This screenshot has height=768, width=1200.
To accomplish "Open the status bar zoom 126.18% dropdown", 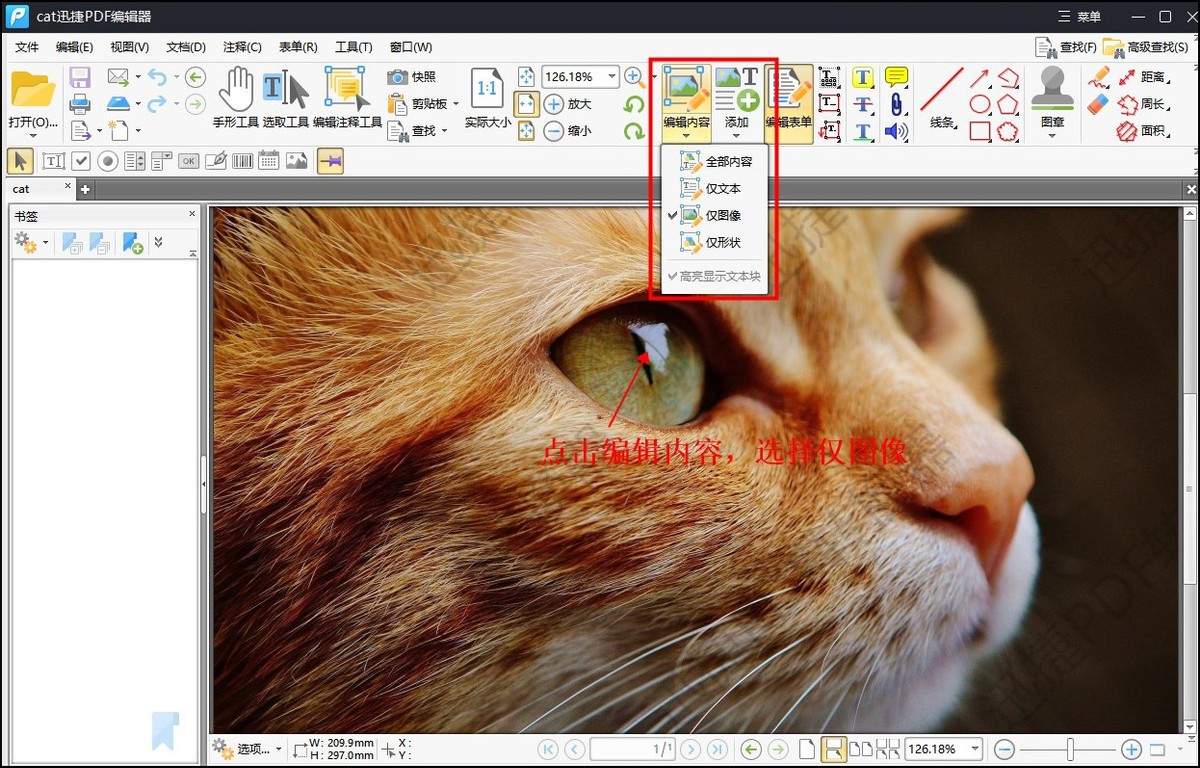I will point(975,749).
